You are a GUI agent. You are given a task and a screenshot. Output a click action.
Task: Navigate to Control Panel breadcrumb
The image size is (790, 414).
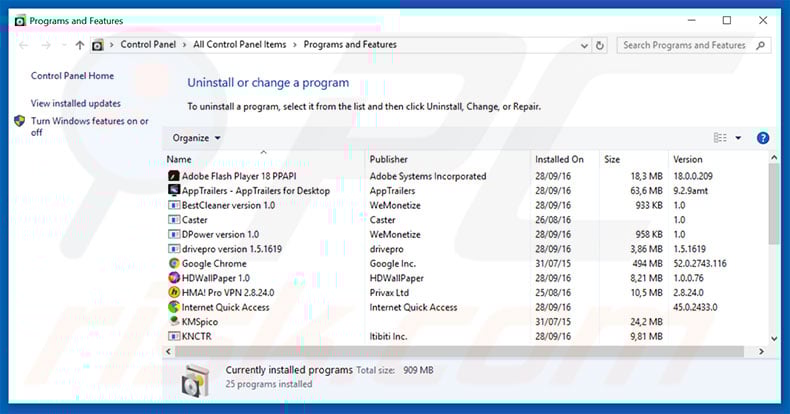148,44
